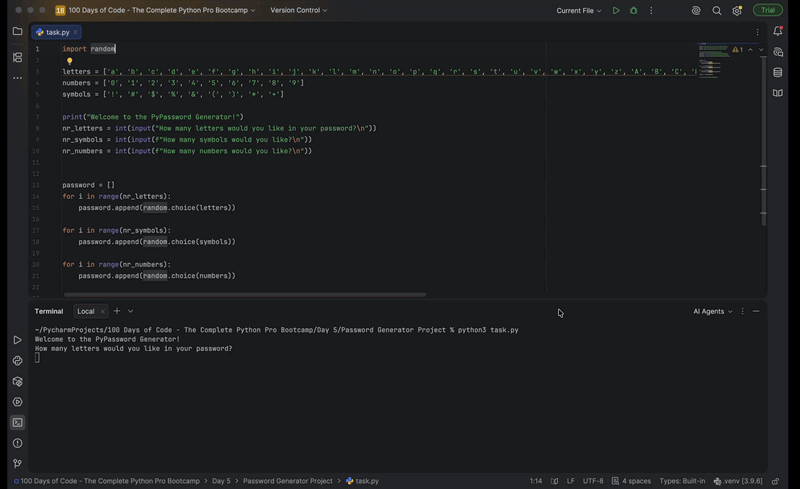Expand the Current File run configuration dropdown

click(x=579, y=10)
